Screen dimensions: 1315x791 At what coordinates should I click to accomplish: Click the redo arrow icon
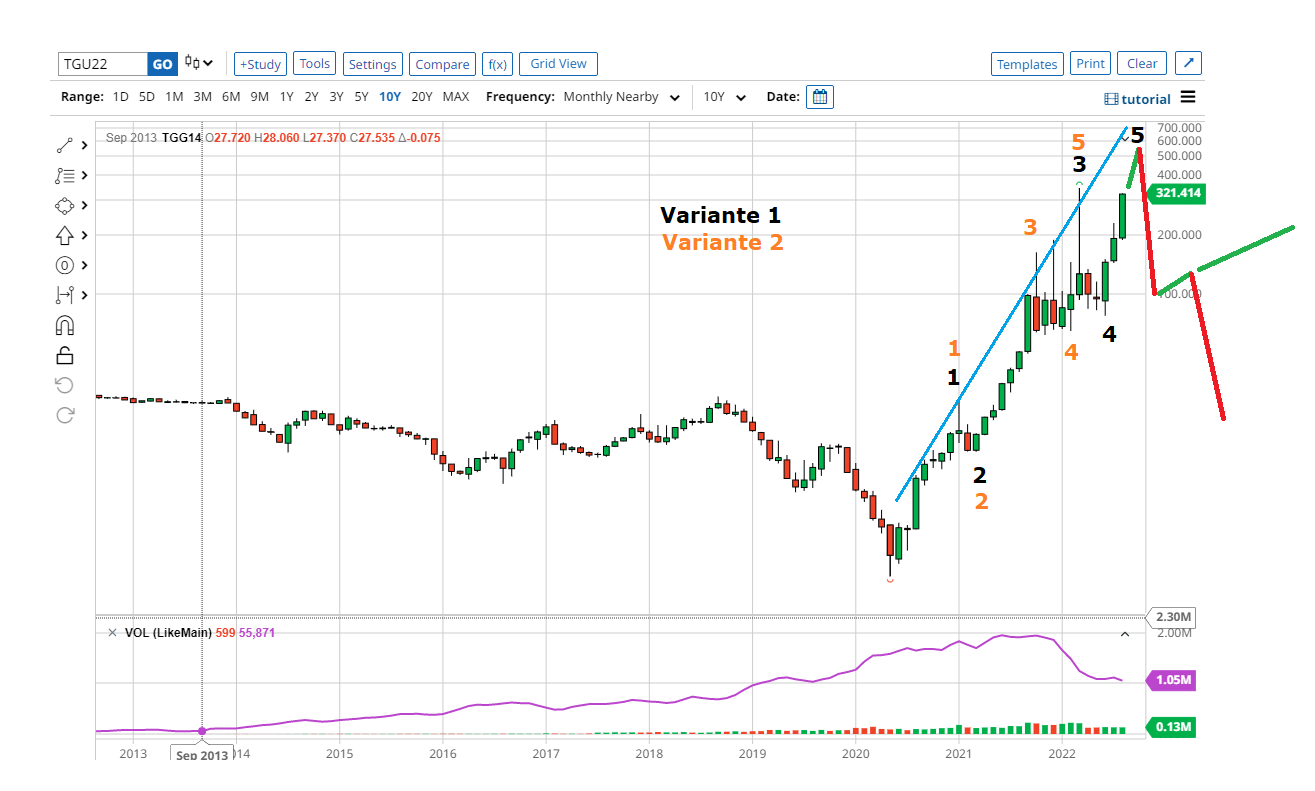(x=65, y=415)
